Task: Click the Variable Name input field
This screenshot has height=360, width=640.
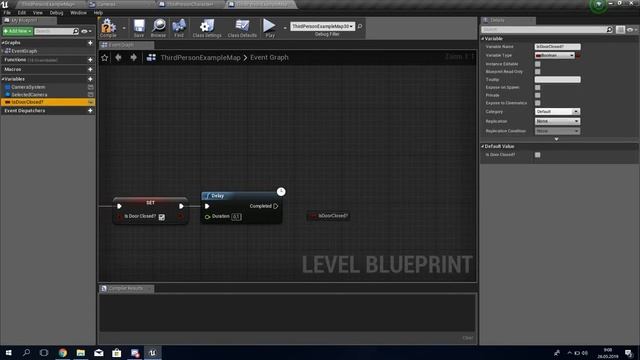Action: [x=558, y=47]
